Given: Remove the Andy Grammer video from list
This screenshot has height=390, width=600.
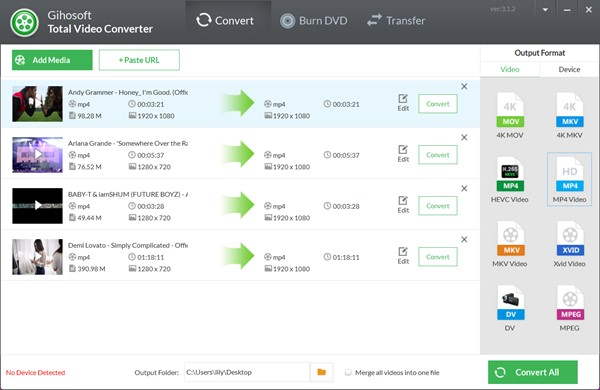Looking at the screenshot, I should tap(464, 86).
